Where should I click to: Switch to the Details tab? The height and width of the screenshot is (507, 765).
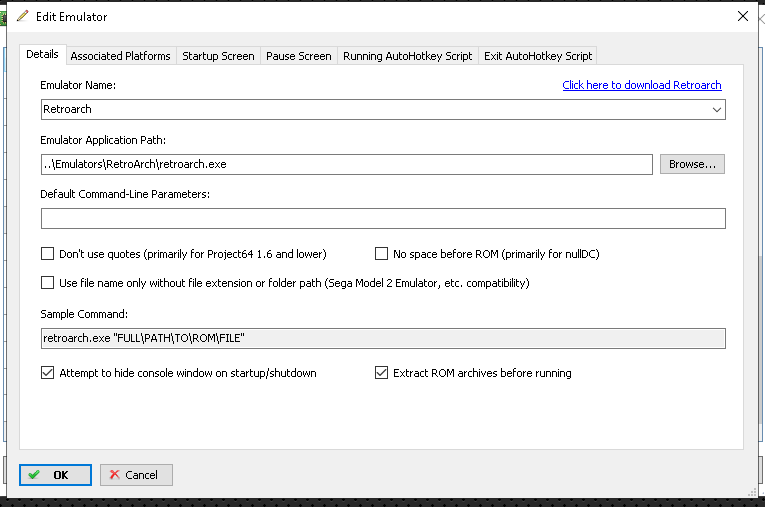click(x=42, y=55)
